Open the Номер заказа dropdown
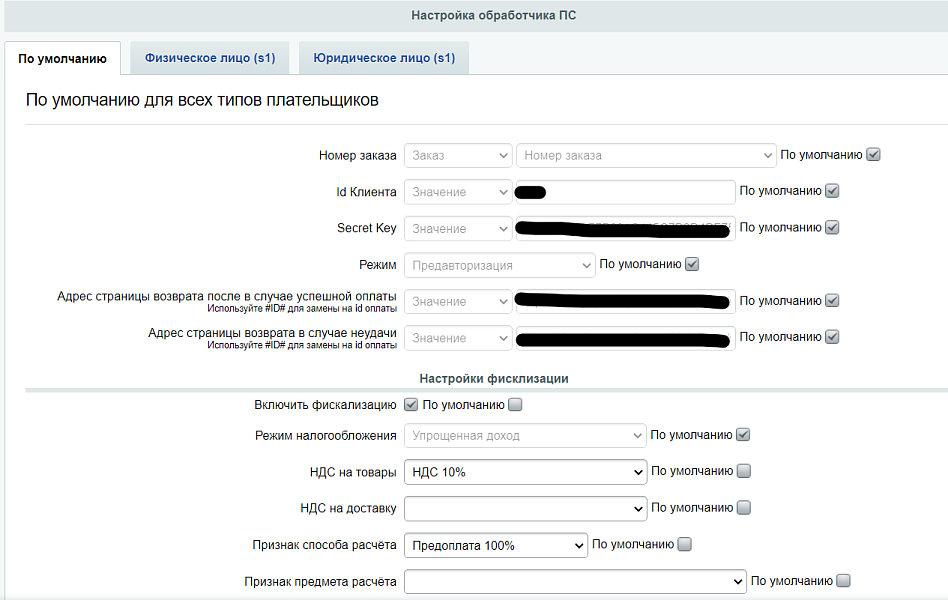This screenshot has height=600, width=948. (x=644, y=155)
